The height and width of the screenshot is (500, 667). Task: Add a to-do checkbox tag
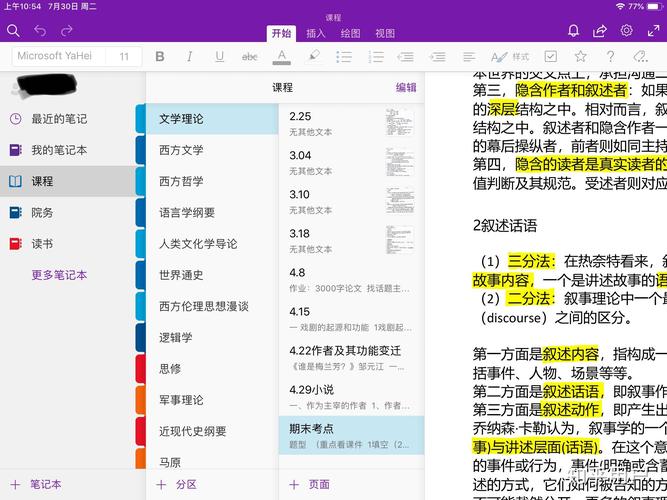click(551, 56)
